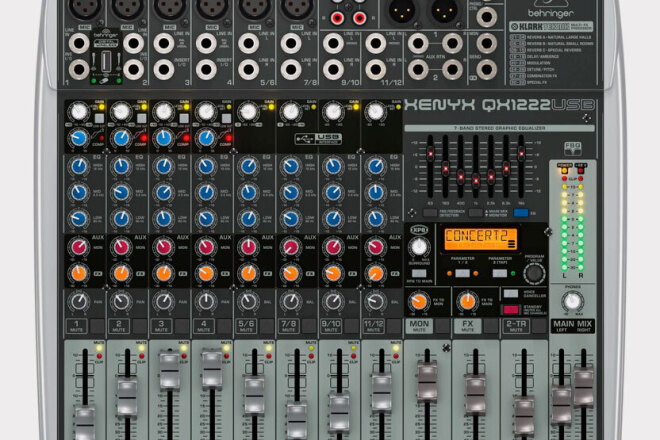The image size is (660, 440).
Task: Move the Main Mix right fader
Action: click(x=584, y=386)
